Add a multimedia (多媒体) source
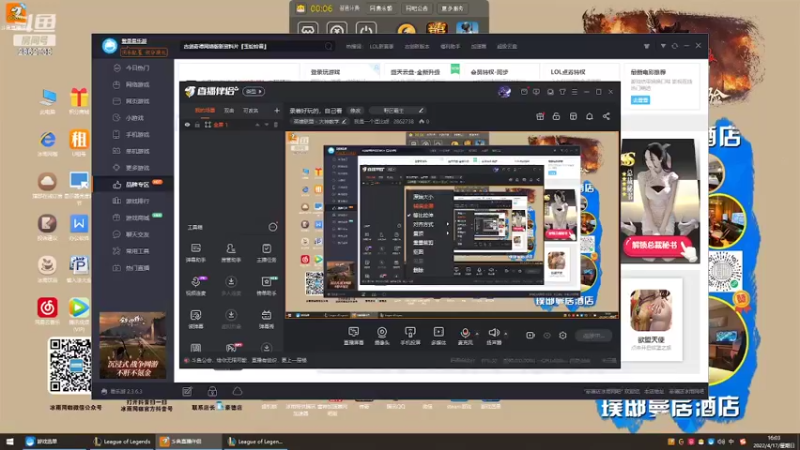This screenshot has width=800, height=450. (438, 336)
